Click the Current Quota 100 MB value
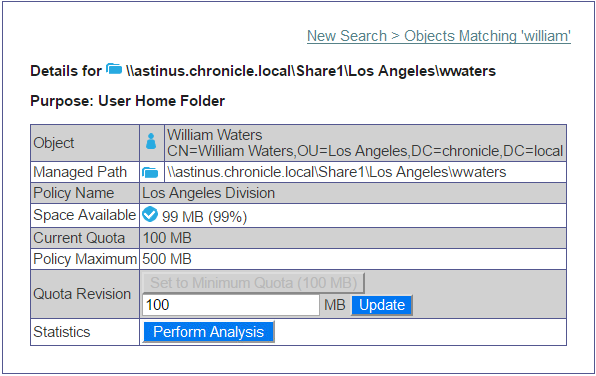 (x=167, y=238)
